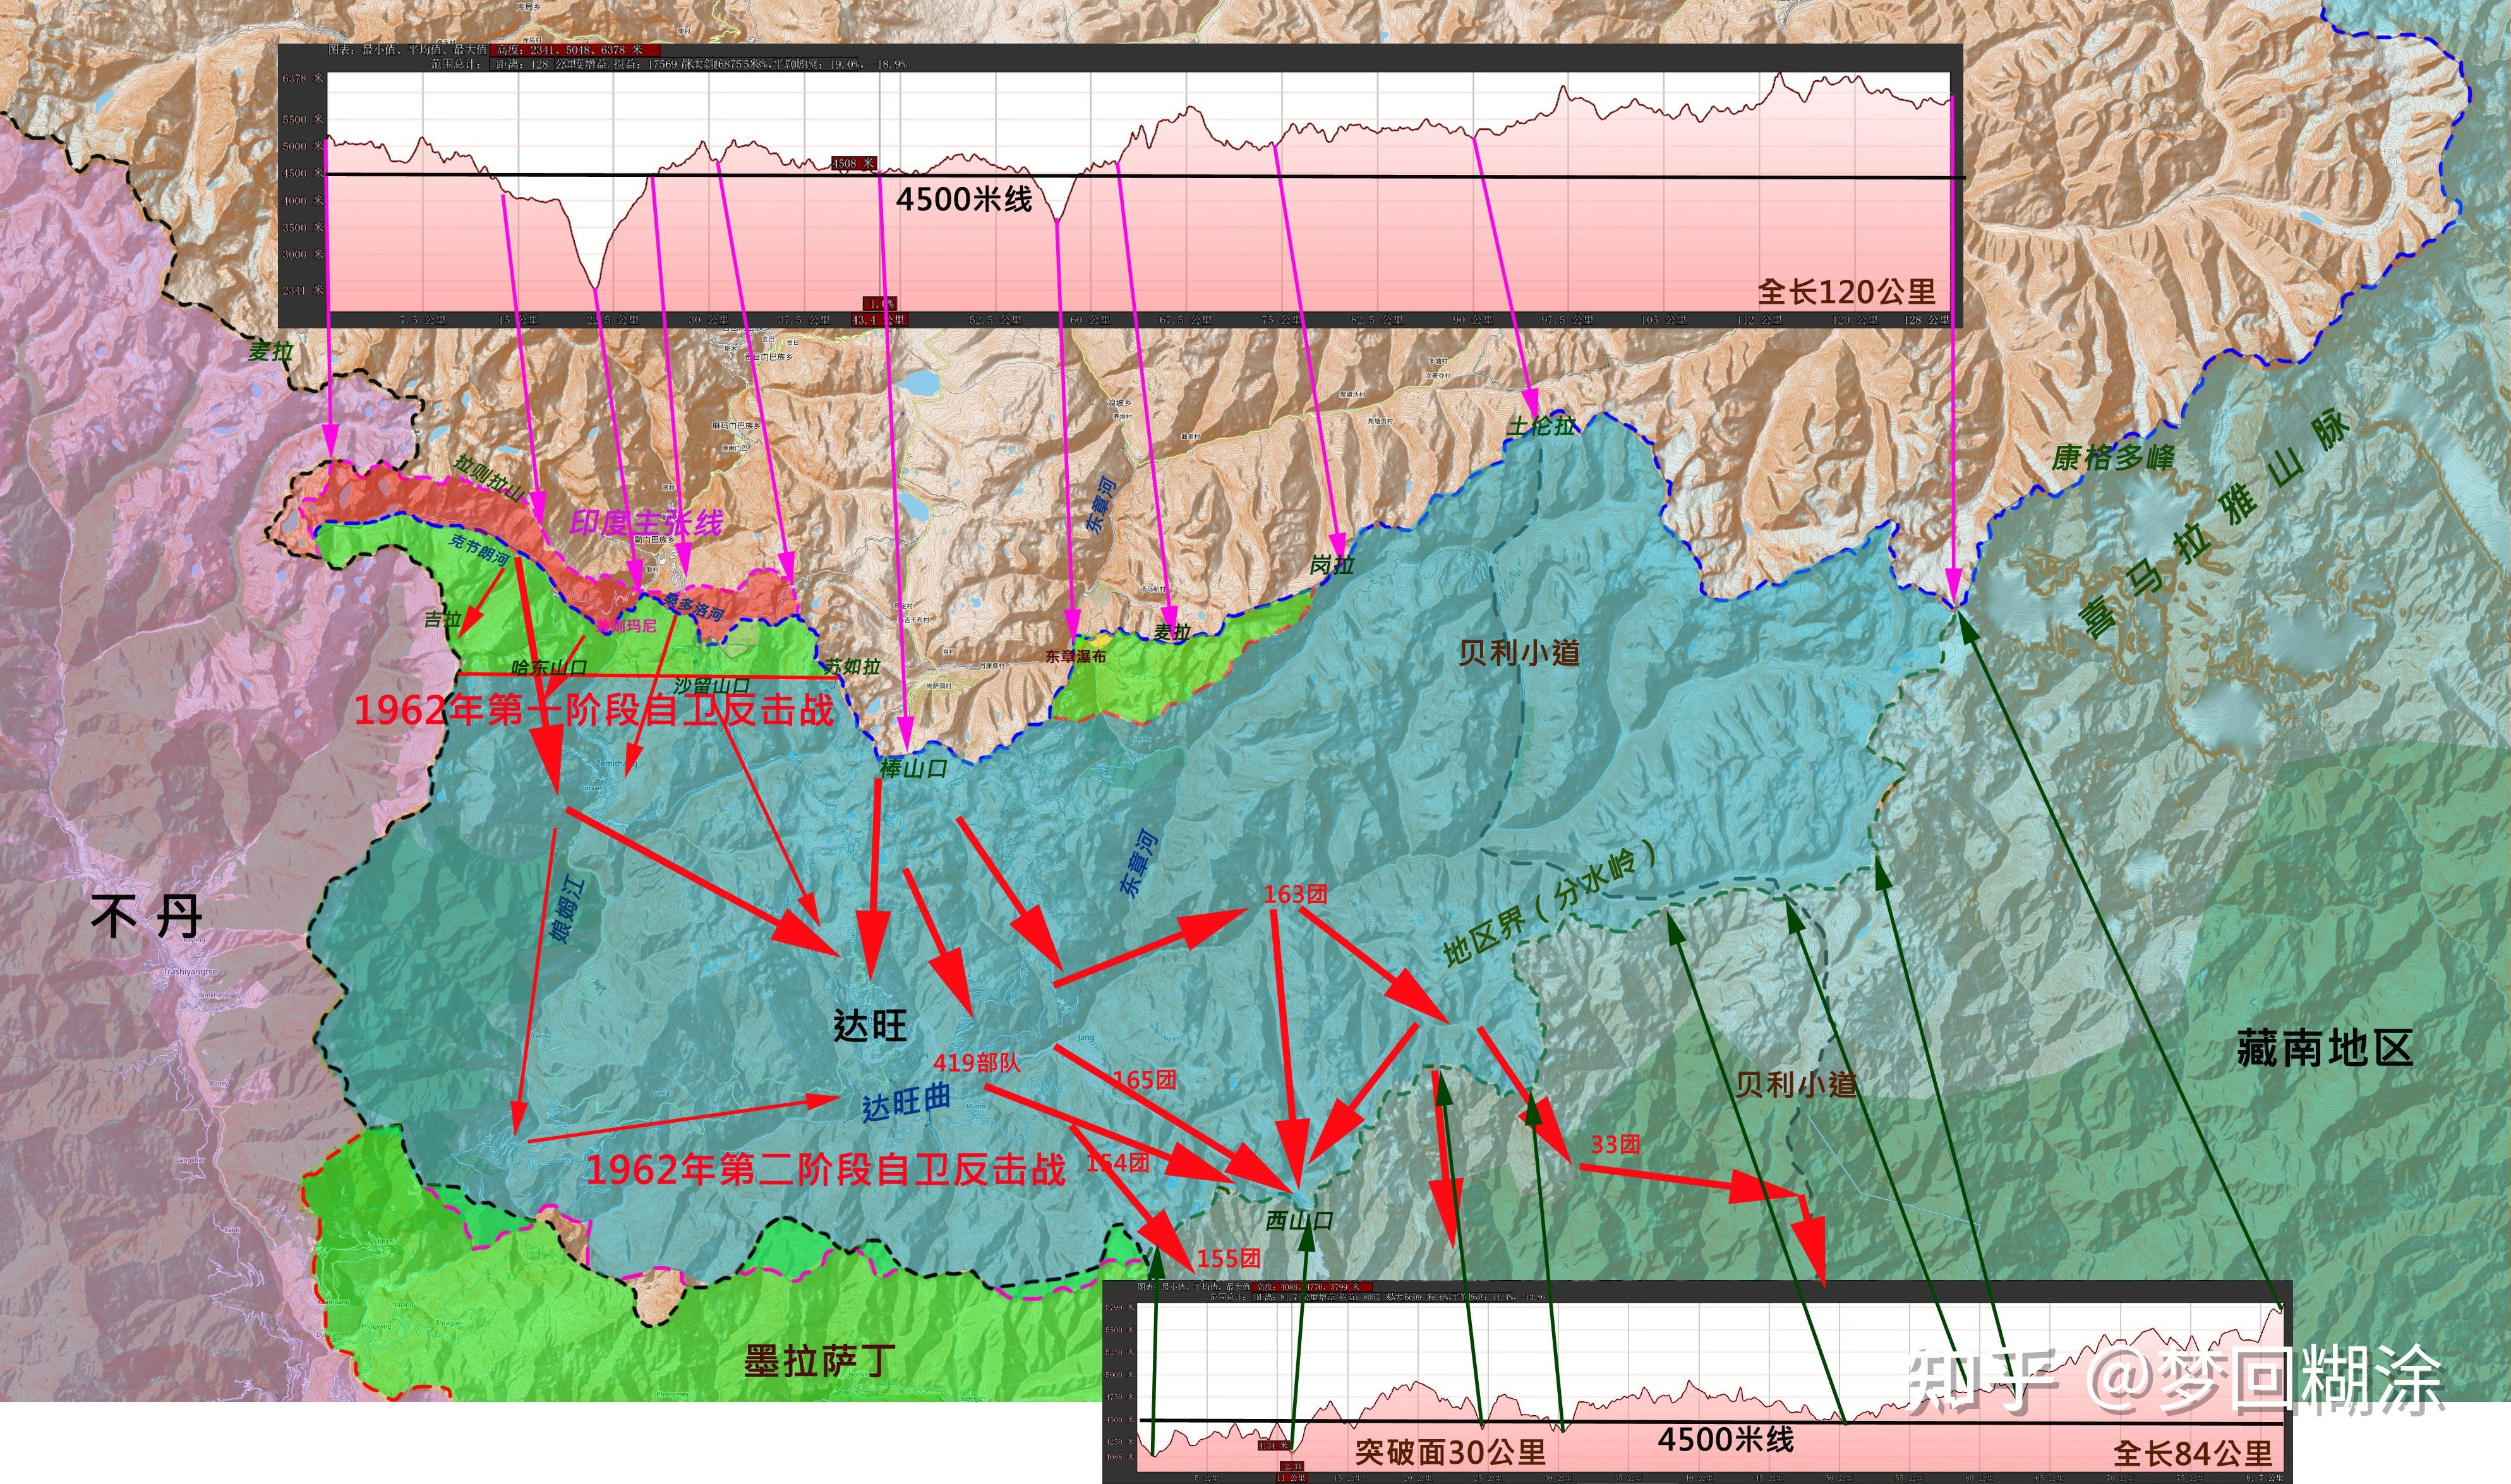Click the 棒山口 pass label
2511x1484 pixels.
click(913, 769)
